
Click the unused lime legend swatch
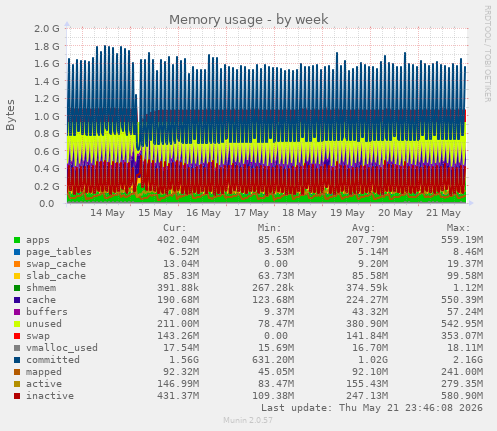click(17, 324)
